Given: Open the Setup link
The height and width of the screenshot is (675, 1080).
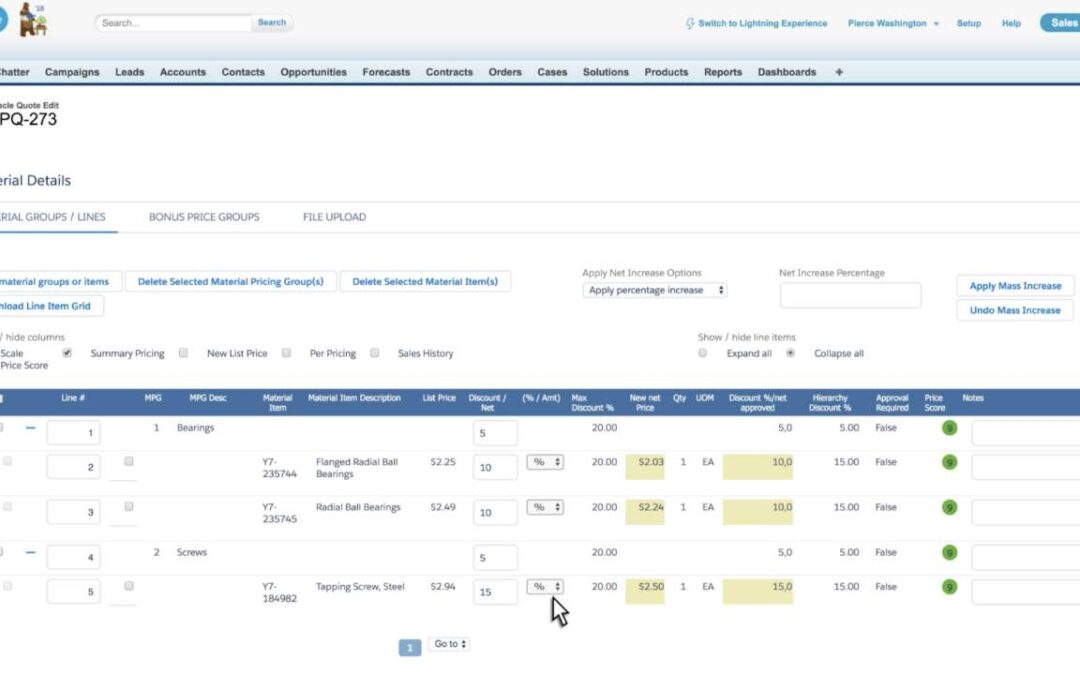Looking at the screenshot, I should tap(968, 23).
